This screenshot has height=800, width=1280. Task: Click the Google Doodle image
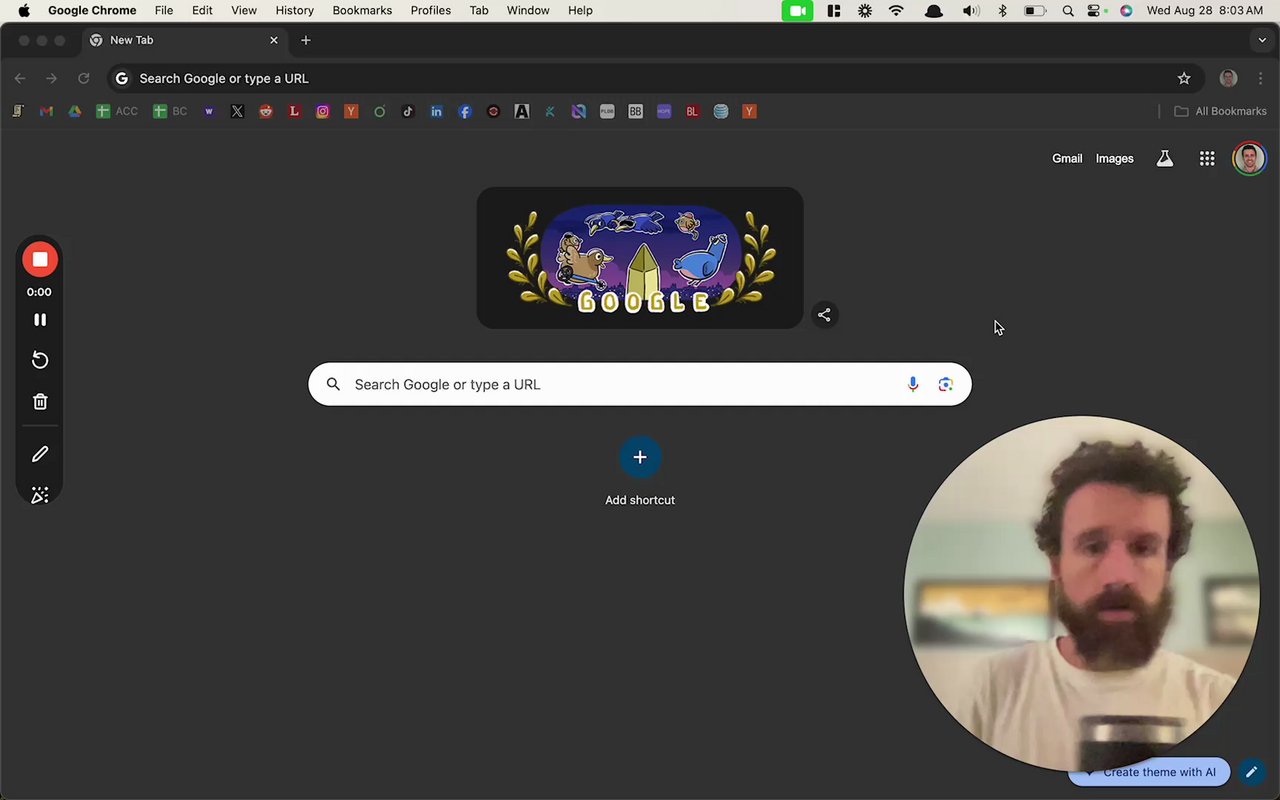(640, 258)
